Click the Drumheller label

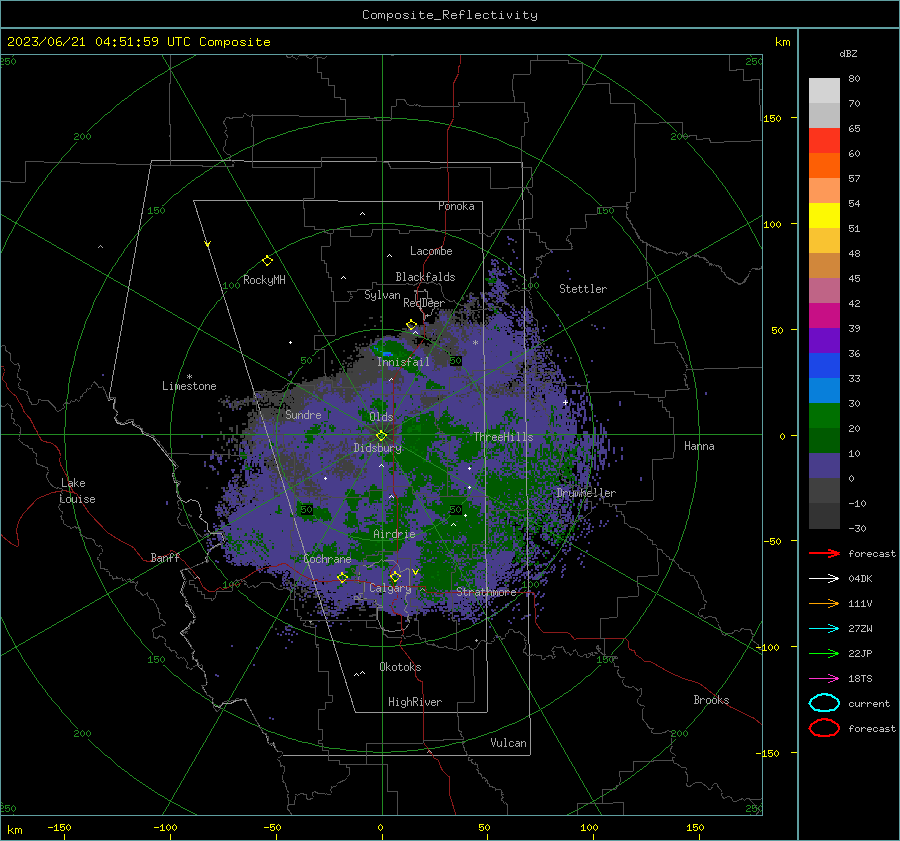click(586, 493)
